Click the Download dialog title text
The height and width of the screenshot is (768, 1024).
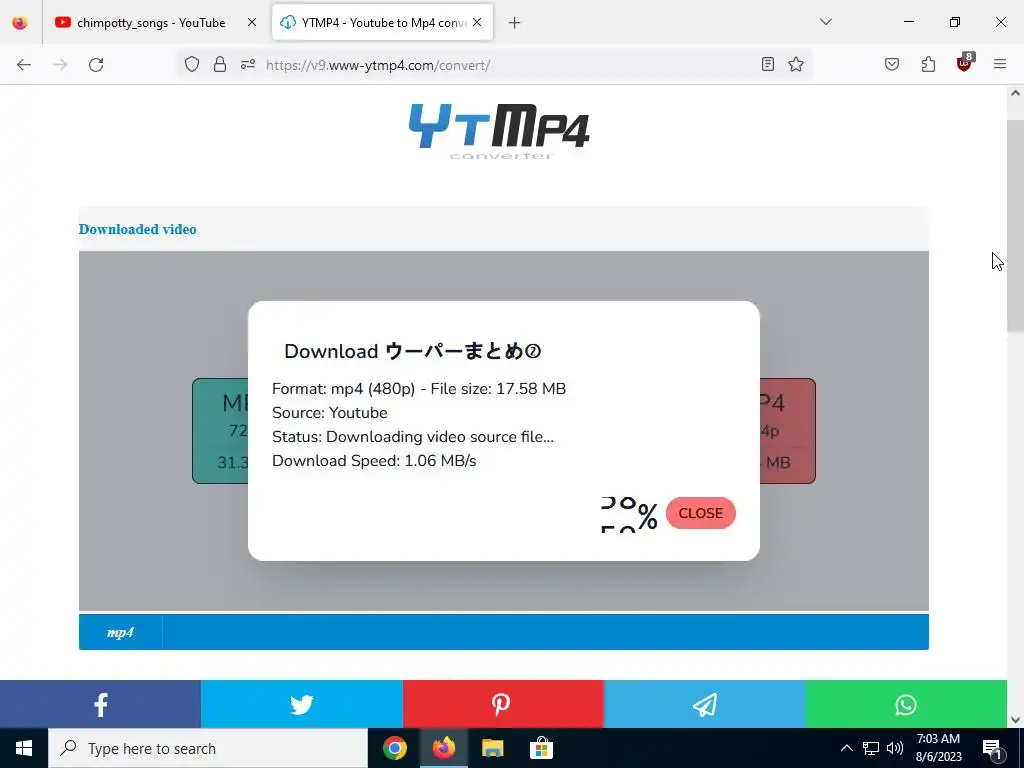413,351
